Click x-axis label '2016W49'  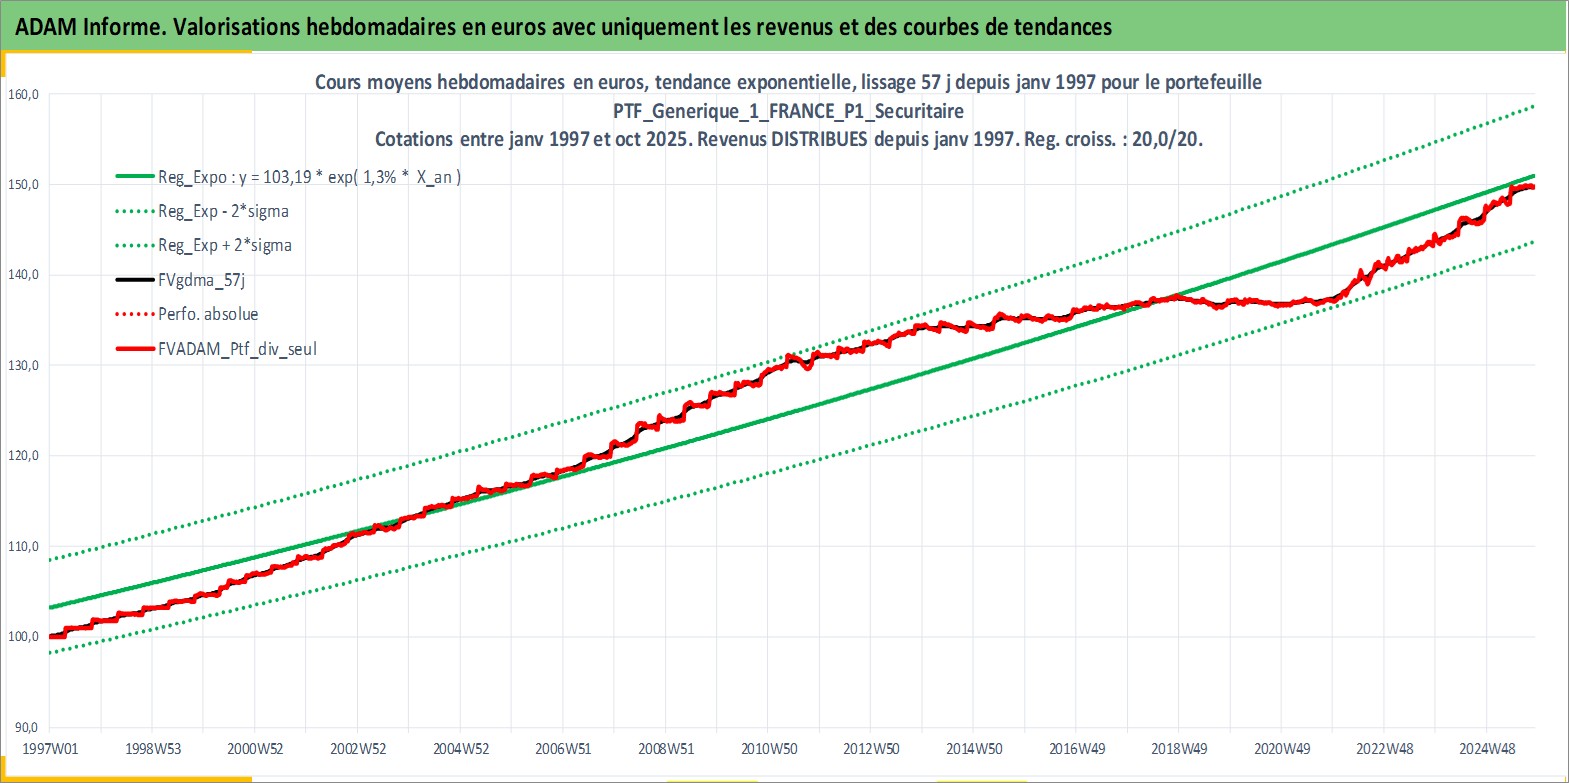1077,748
